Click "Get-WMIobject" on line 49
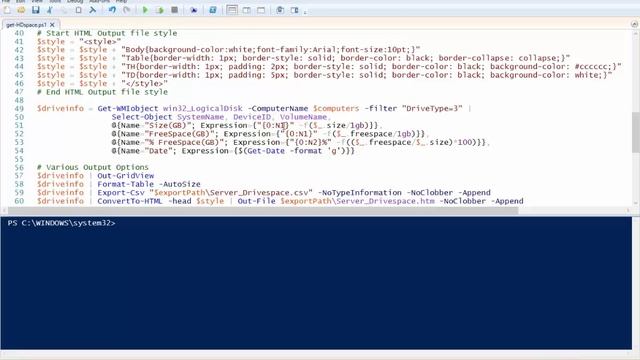This screenshot has height=360, width=640. click(128, 109)
